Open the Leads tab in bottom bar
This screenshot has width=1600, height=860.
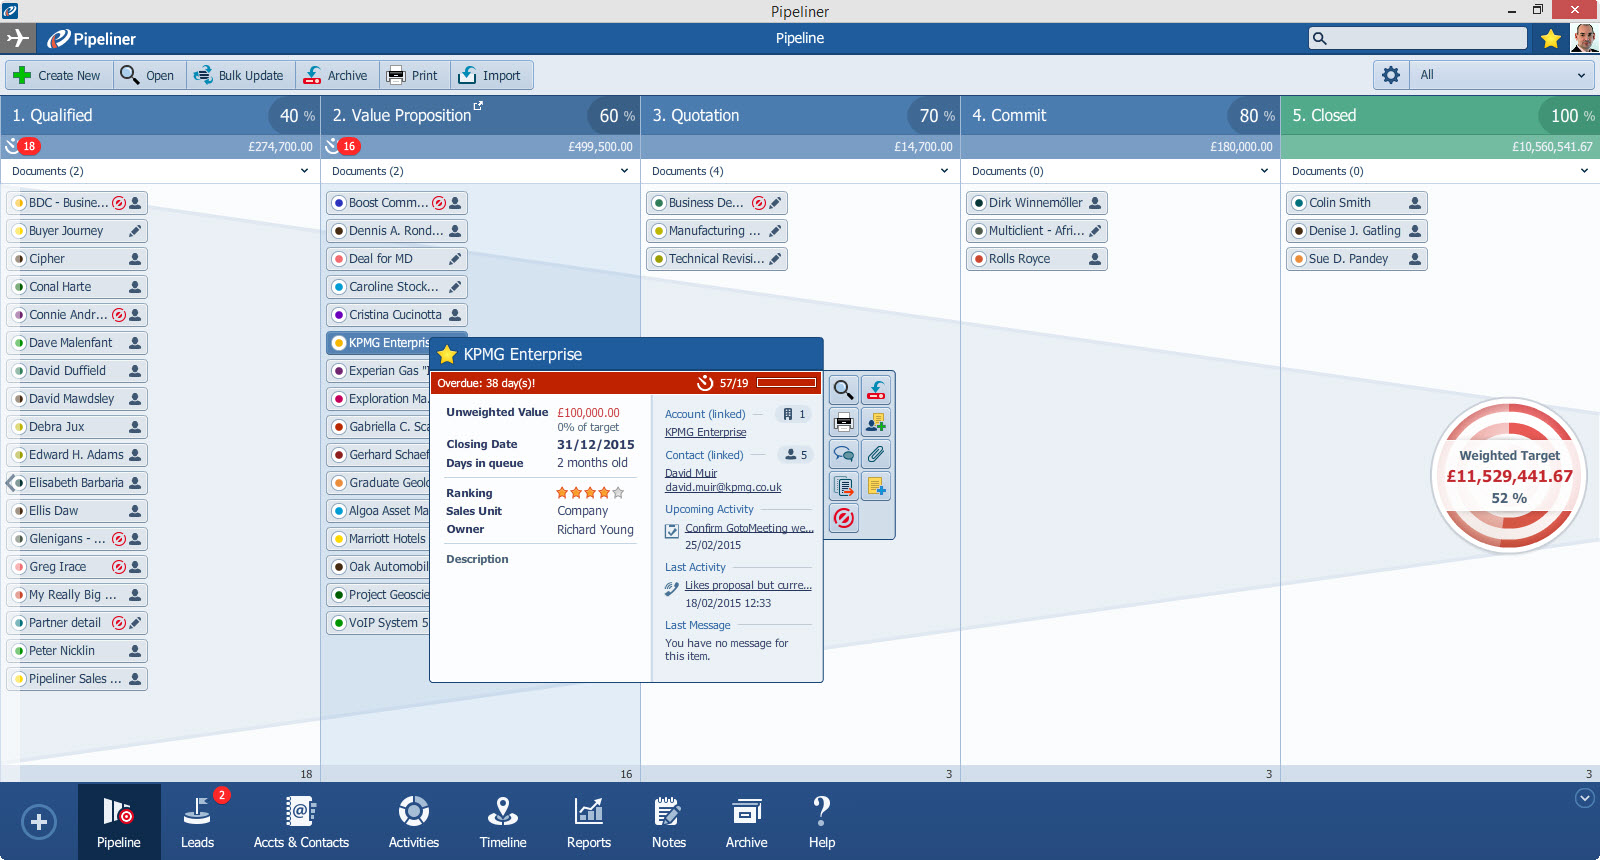[197, 822]
